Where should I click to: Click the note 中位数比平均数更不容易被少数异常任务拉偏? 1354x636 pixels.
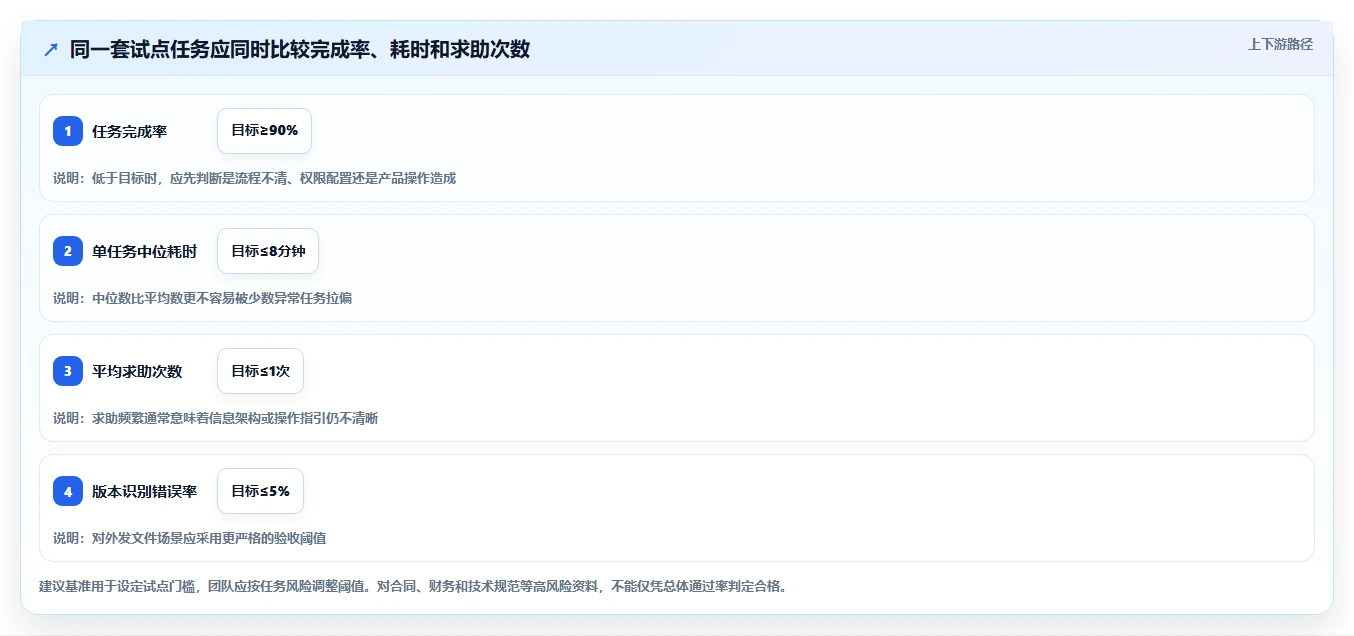click(202, 298)
